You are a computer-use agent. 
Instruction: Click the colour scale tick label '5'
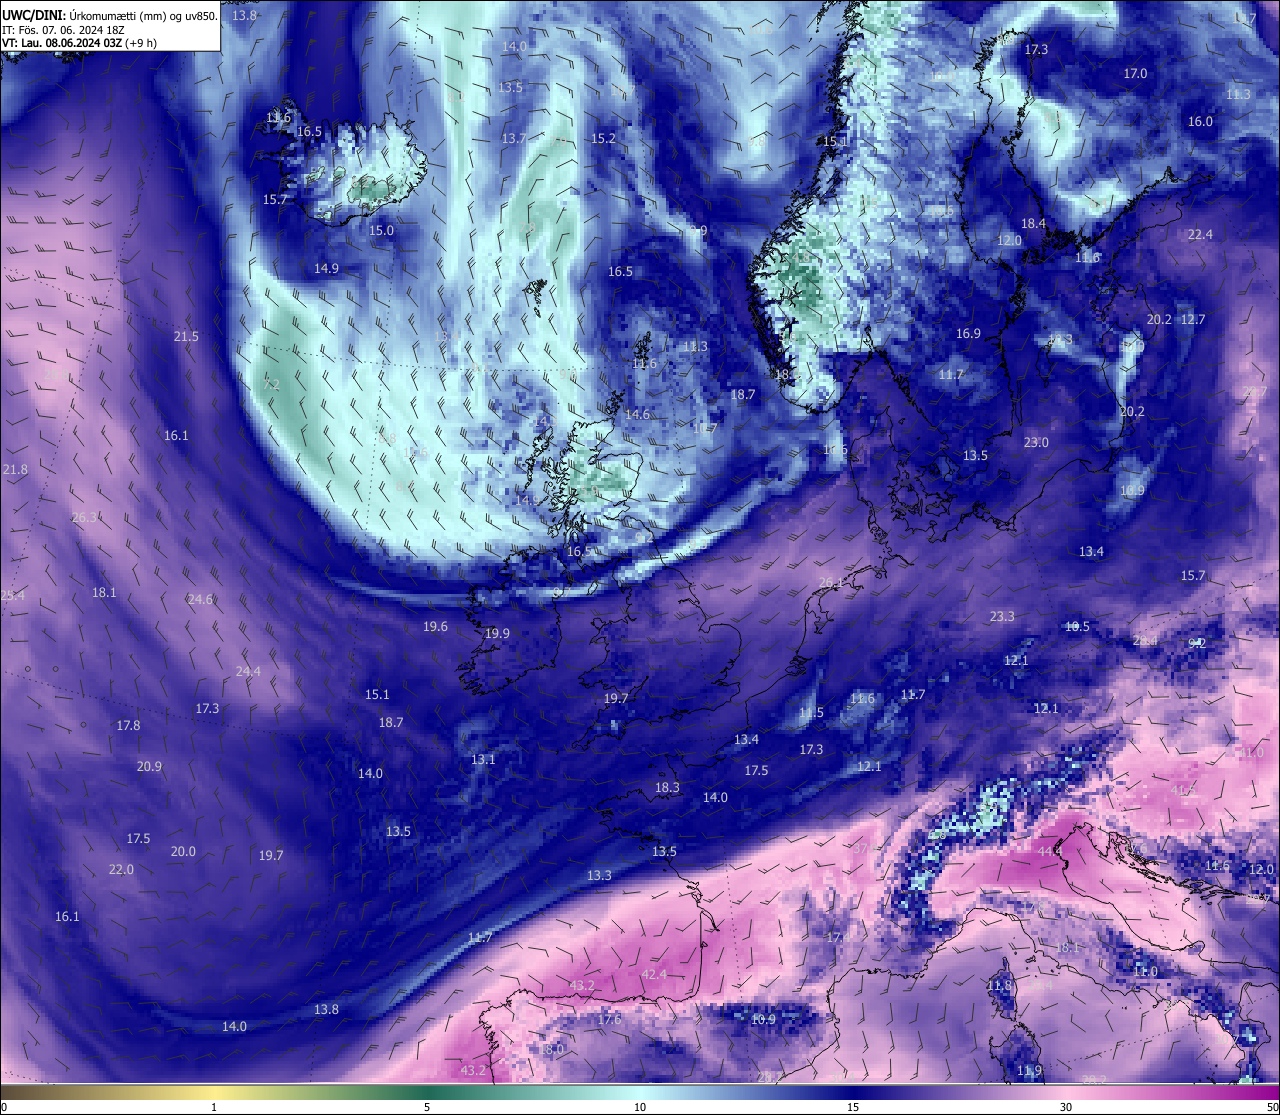[x=427, y=1107]
